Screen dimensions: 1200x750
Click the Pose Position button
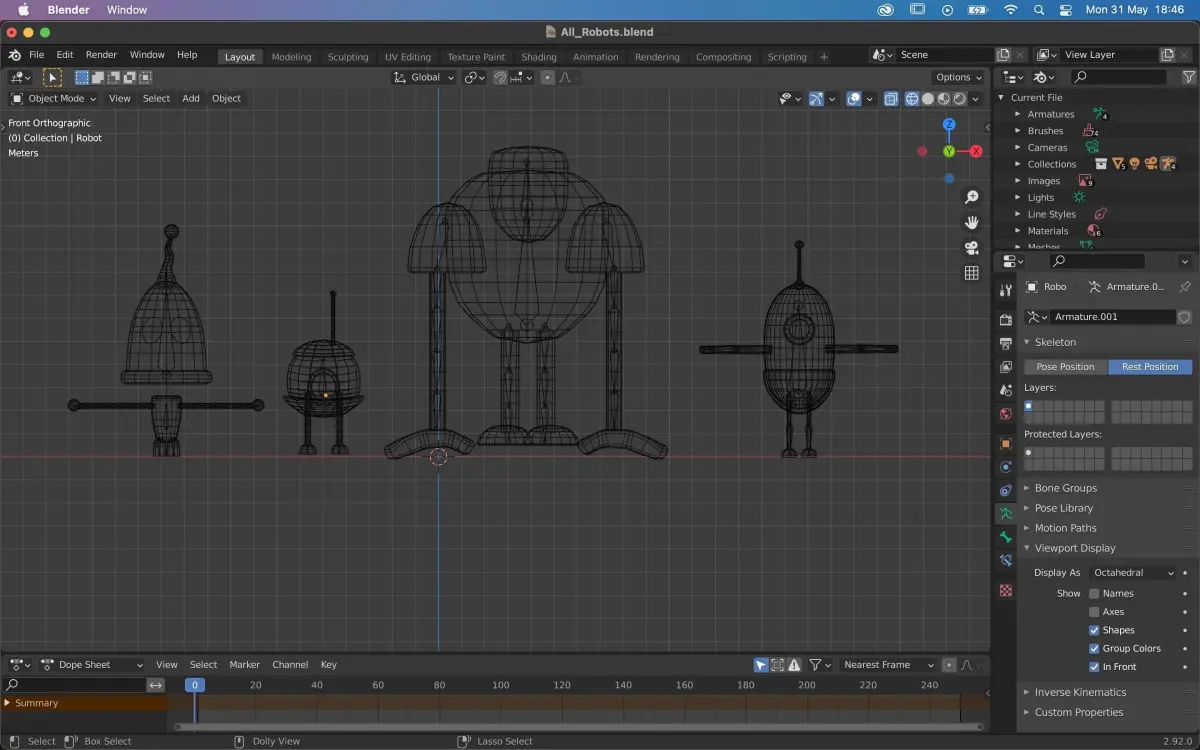tap(1065, 367)
